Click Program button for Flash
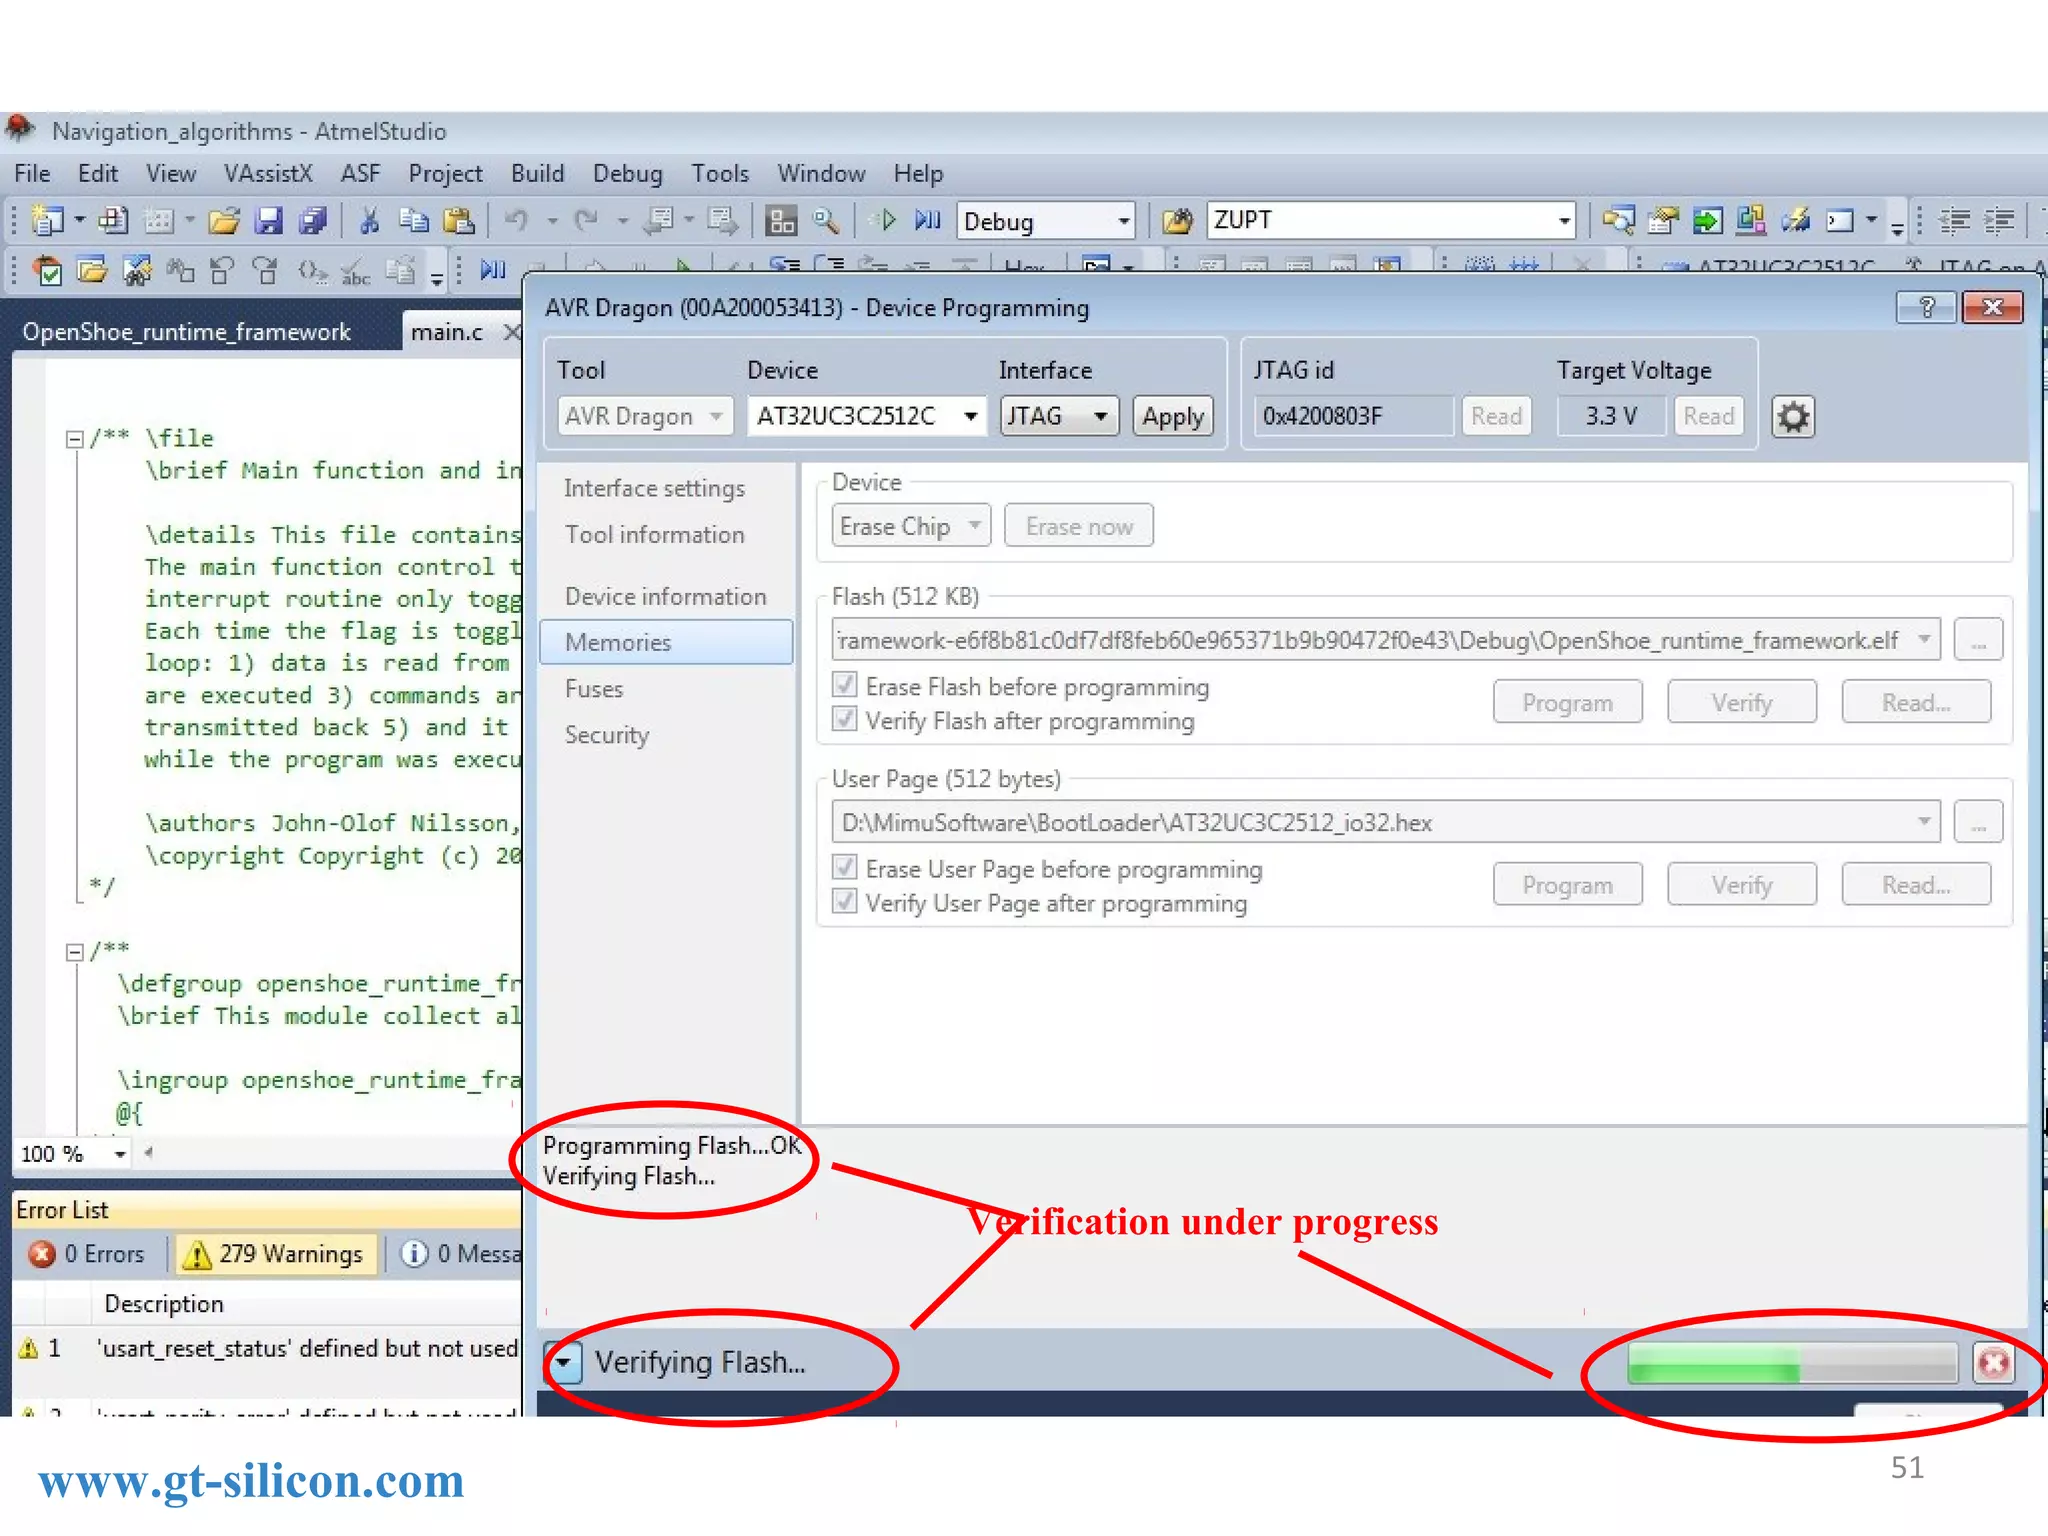Viewport: 2048px width, 1536px height. [1567, 703]
